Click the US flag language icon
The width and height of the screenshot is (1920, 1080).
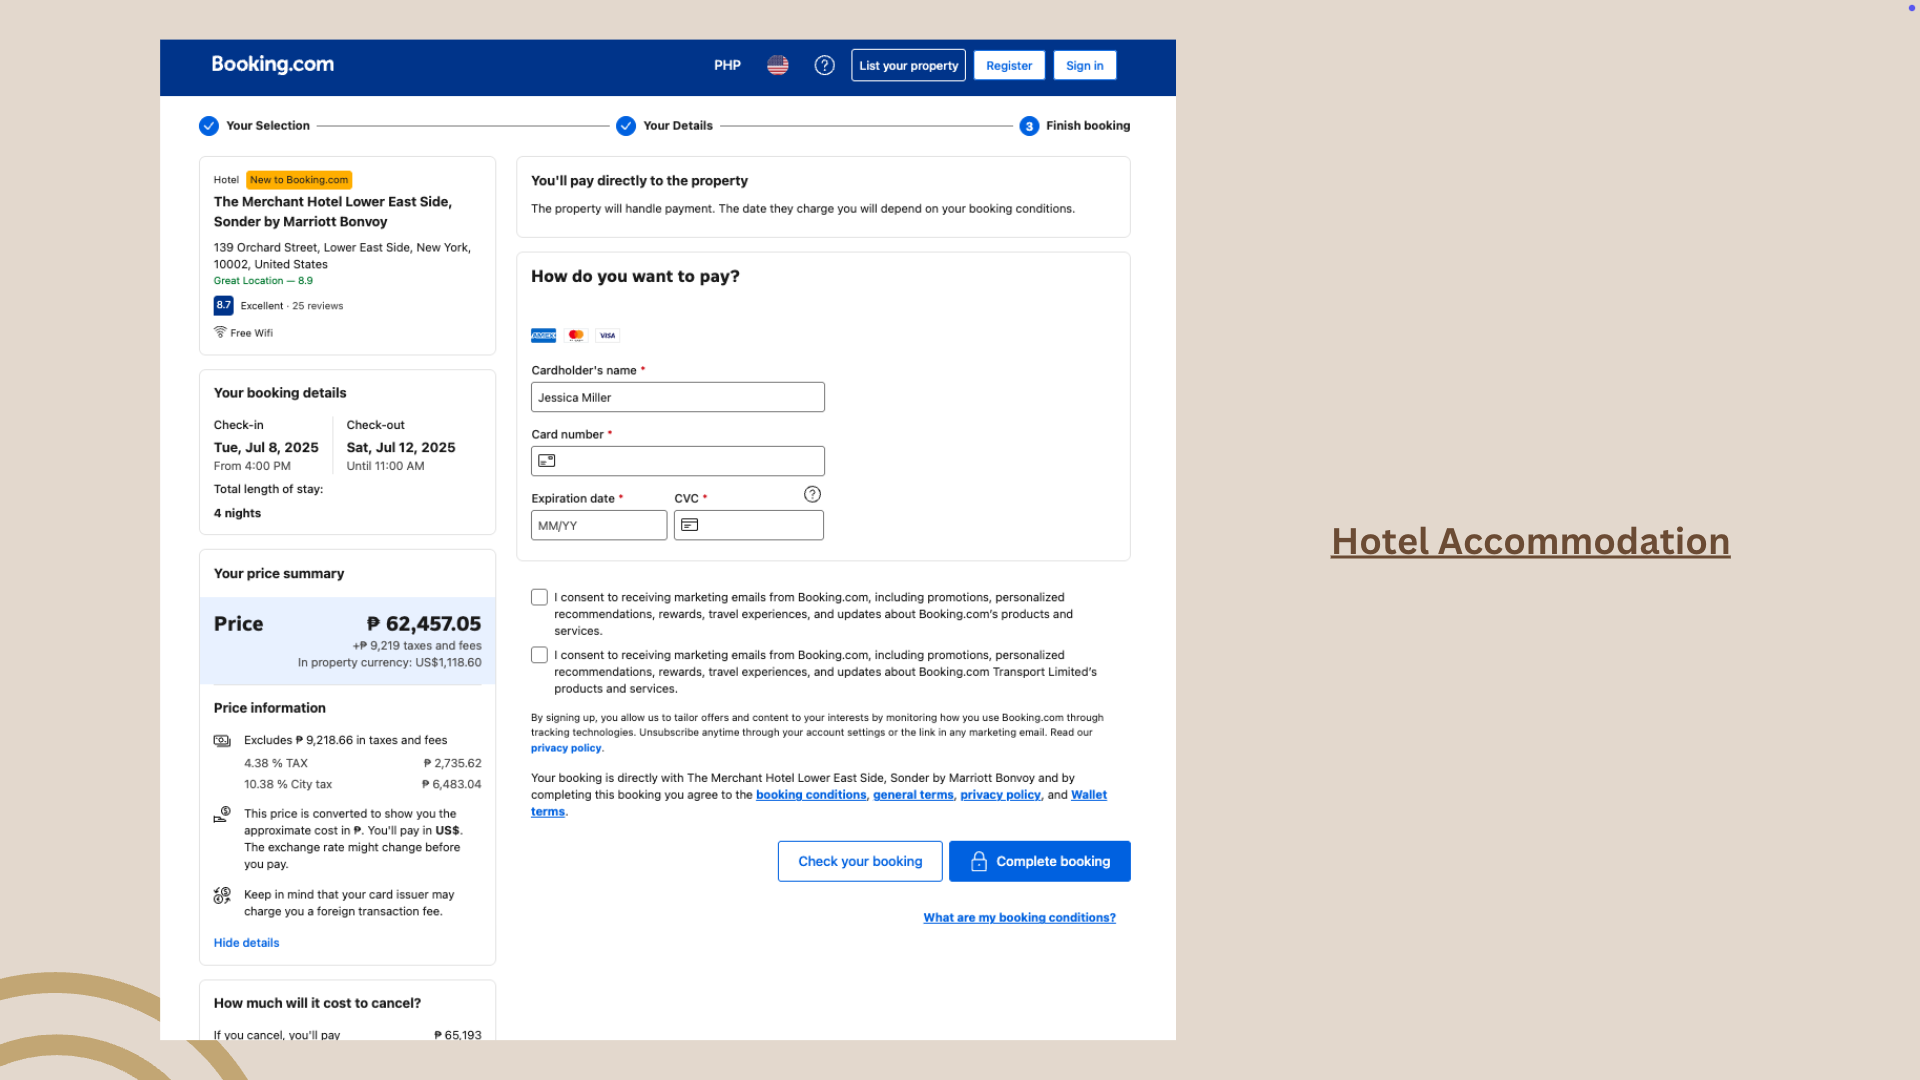(x=777, y=65)
